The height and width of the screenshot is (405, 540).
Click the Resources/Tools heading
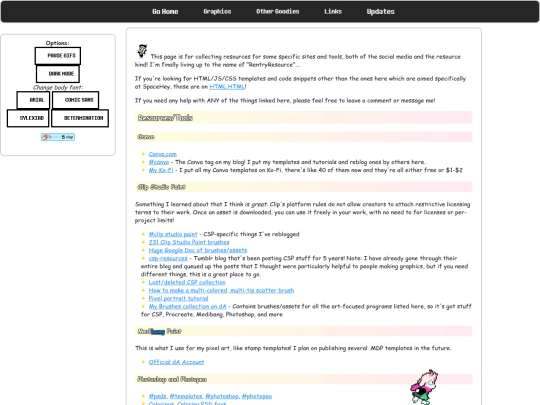(x=165, y=118)
